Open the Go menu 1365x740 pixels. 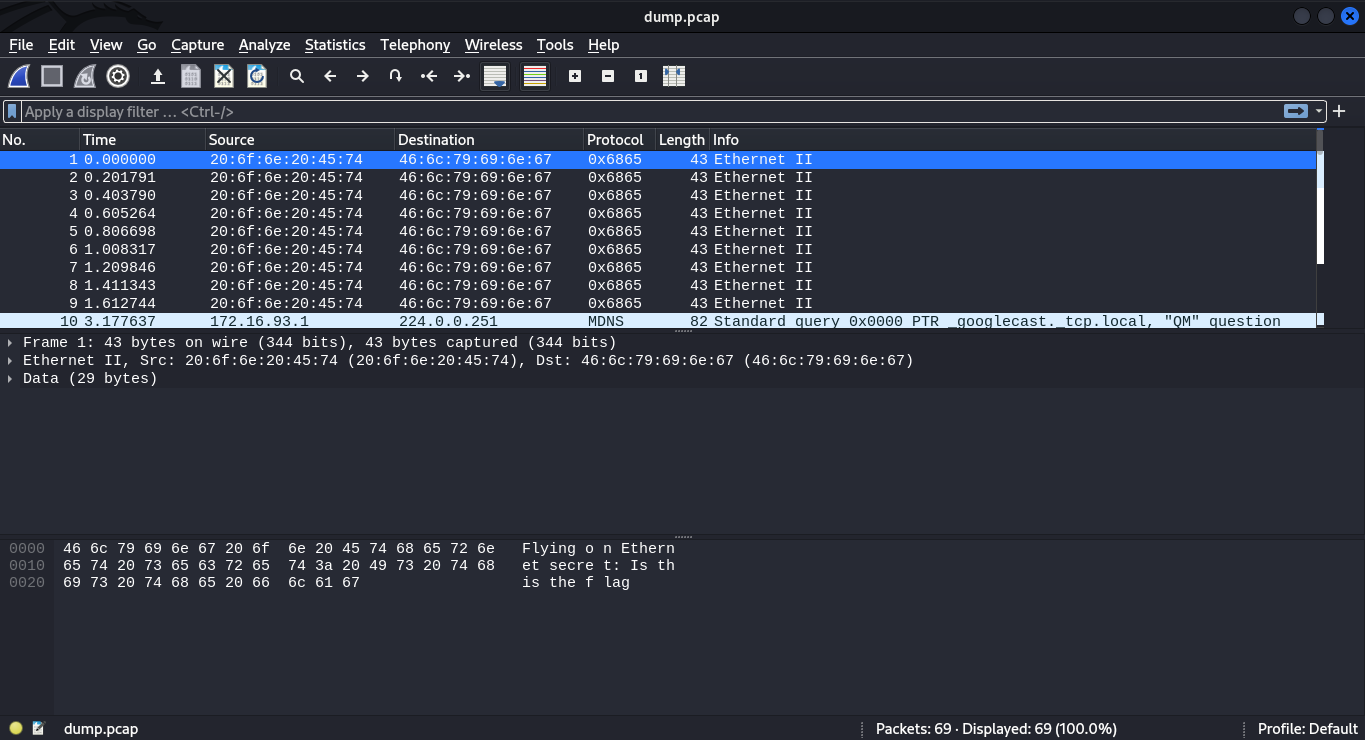[x=147, y=45]
